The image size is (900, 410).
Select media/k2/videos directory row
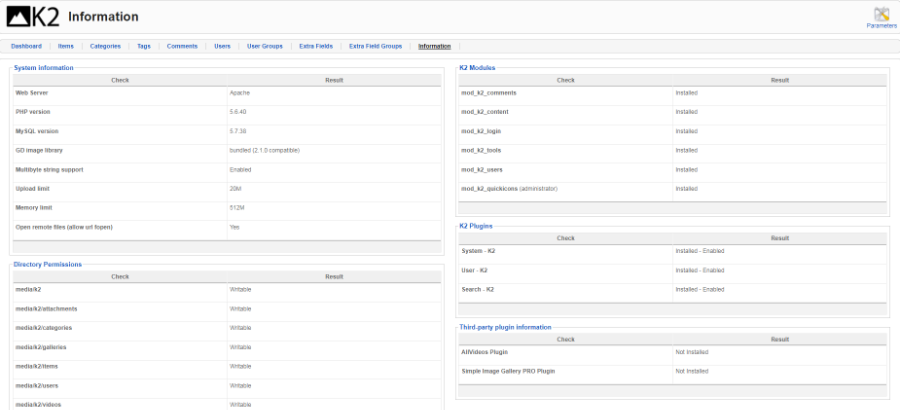click(227, 404)
